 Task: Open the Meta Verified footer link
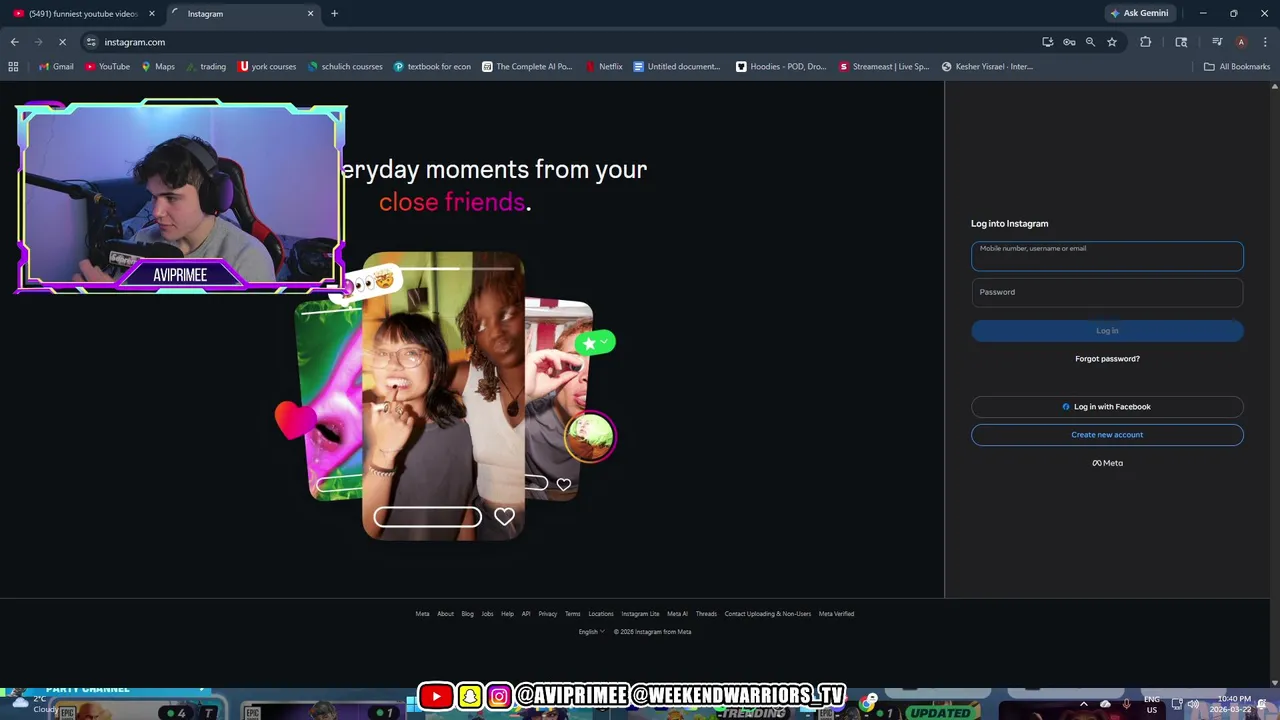point(836,614)
